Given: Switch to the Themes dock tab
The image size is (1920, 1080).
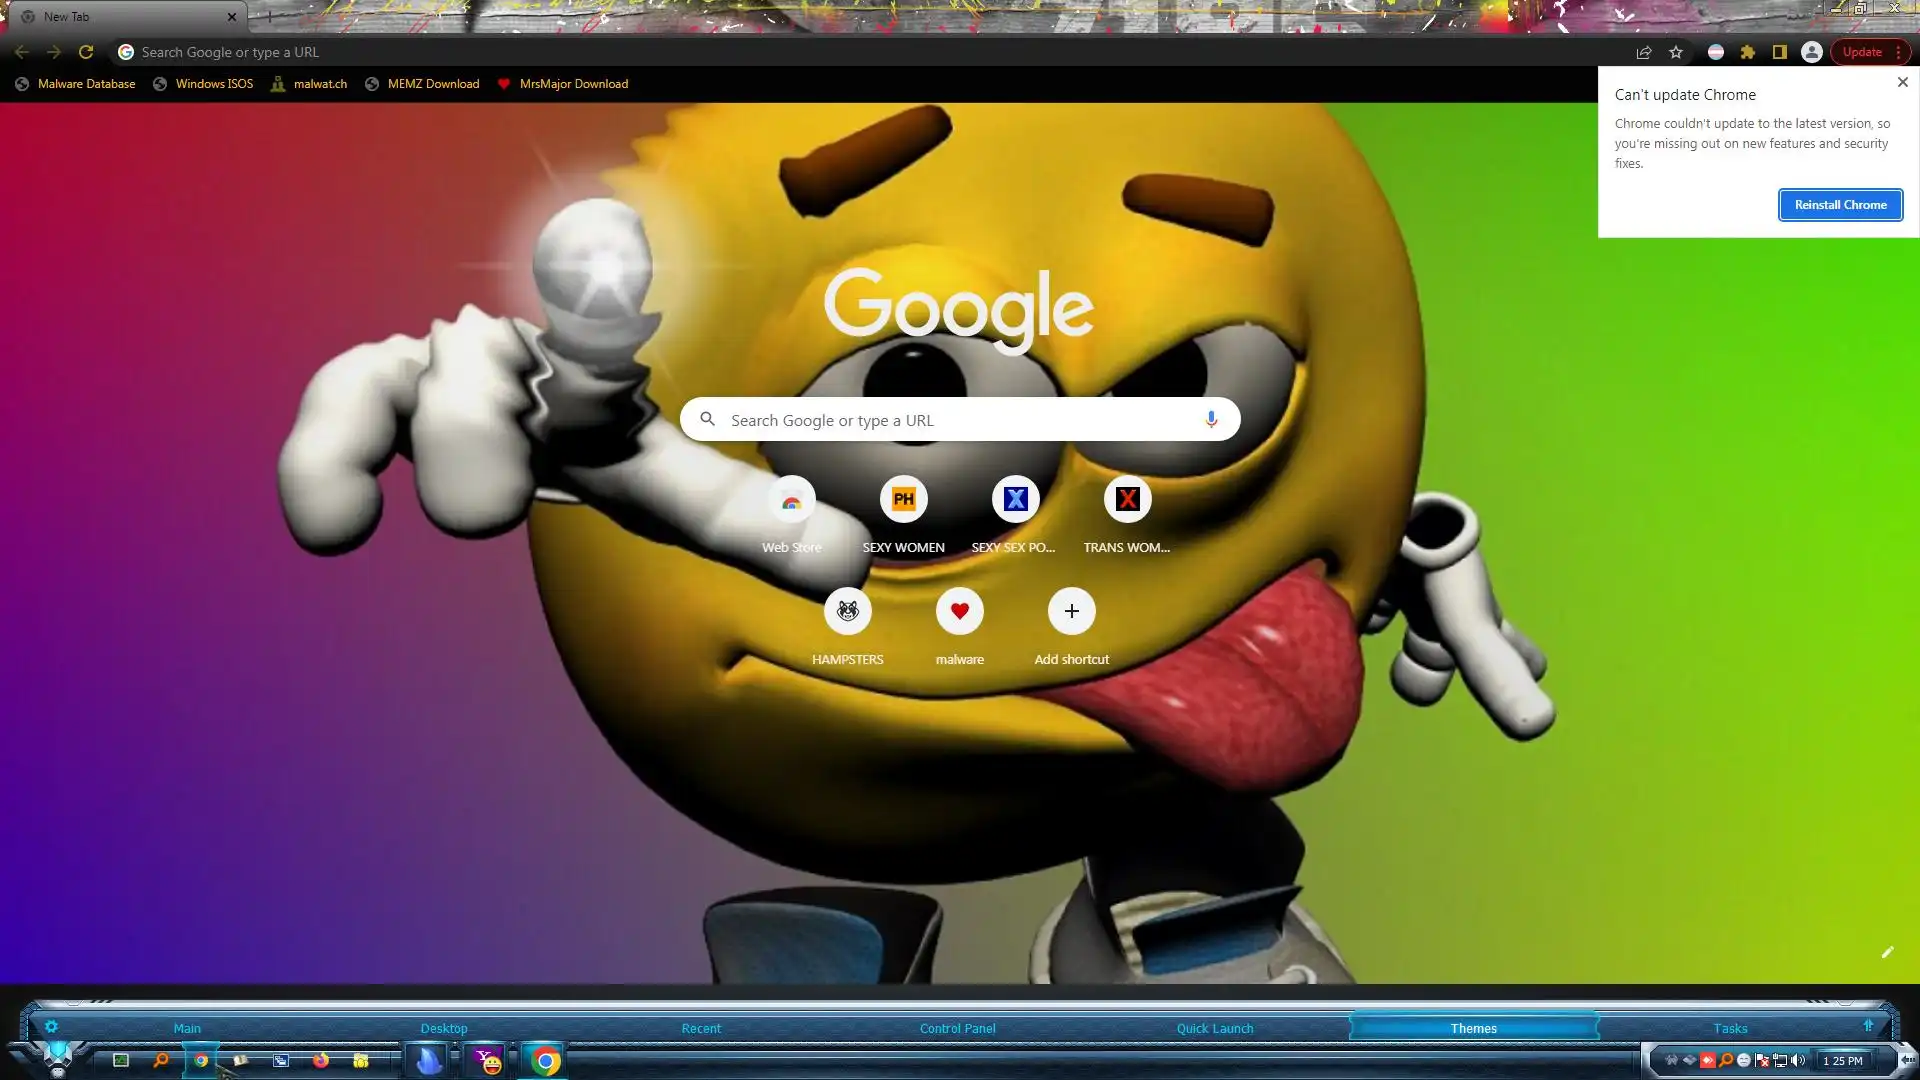Looking at the screenshot, I should tap(1473, 1028).
